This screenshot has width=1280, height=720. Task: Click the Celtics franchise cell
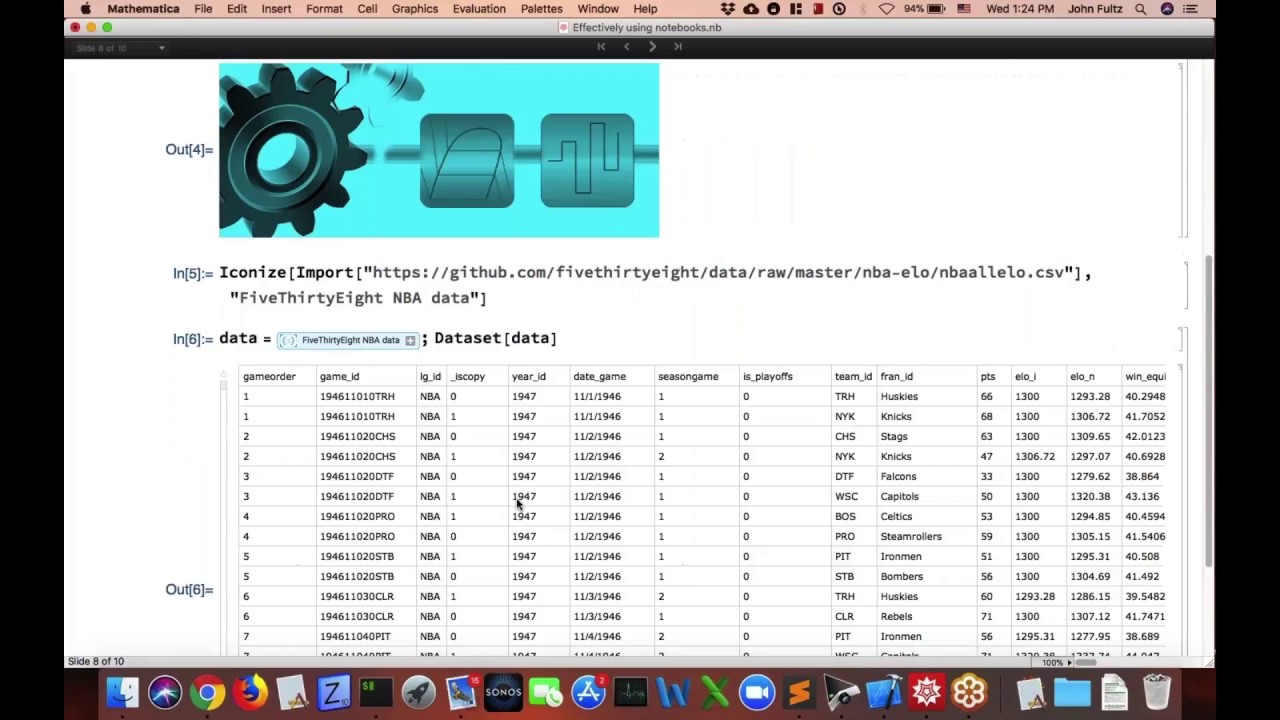pos(896,517)
